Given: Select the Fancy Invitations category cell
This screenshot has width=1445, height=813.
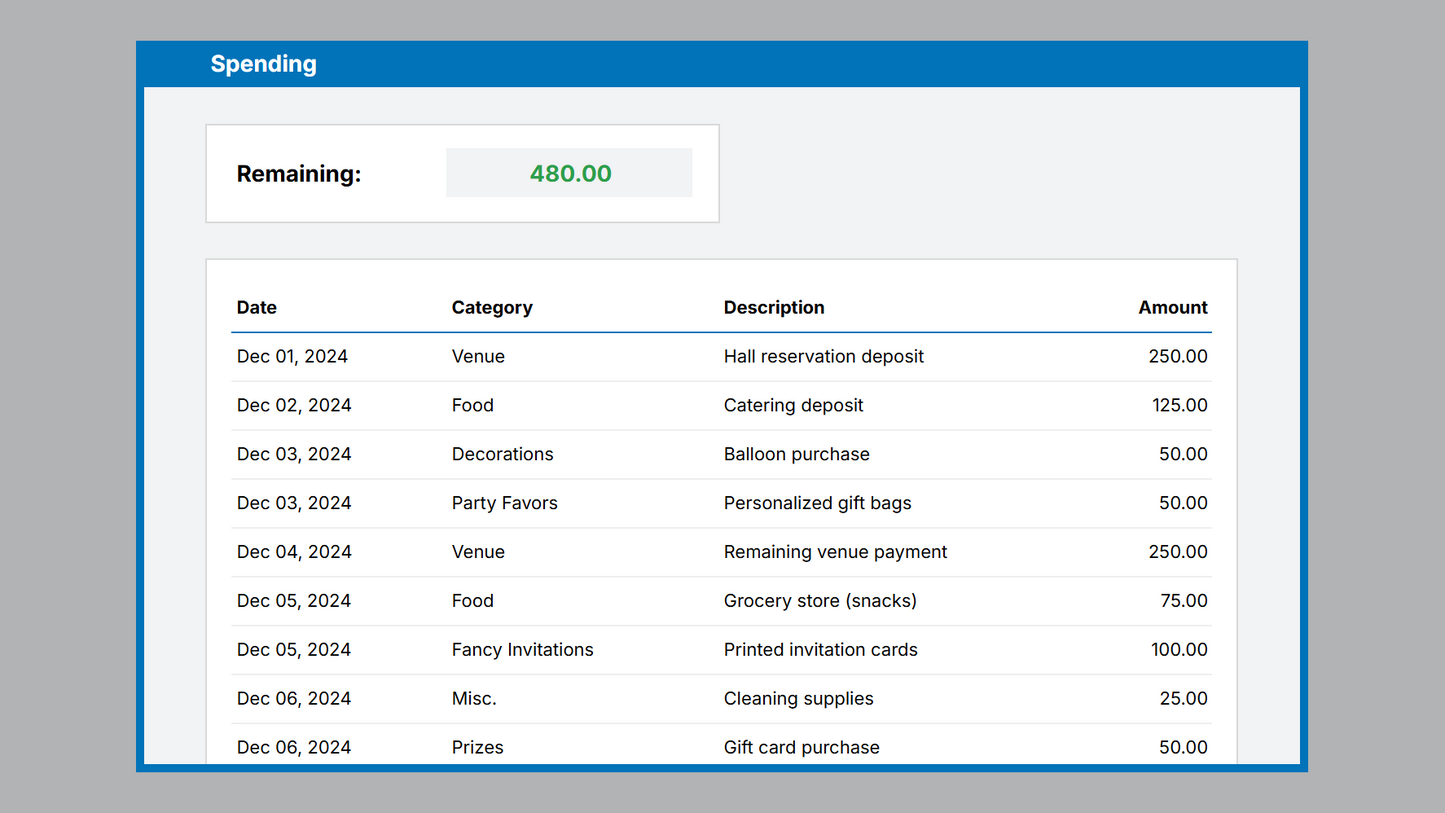Looking at the screenshot, I should [x=522, y=650].
